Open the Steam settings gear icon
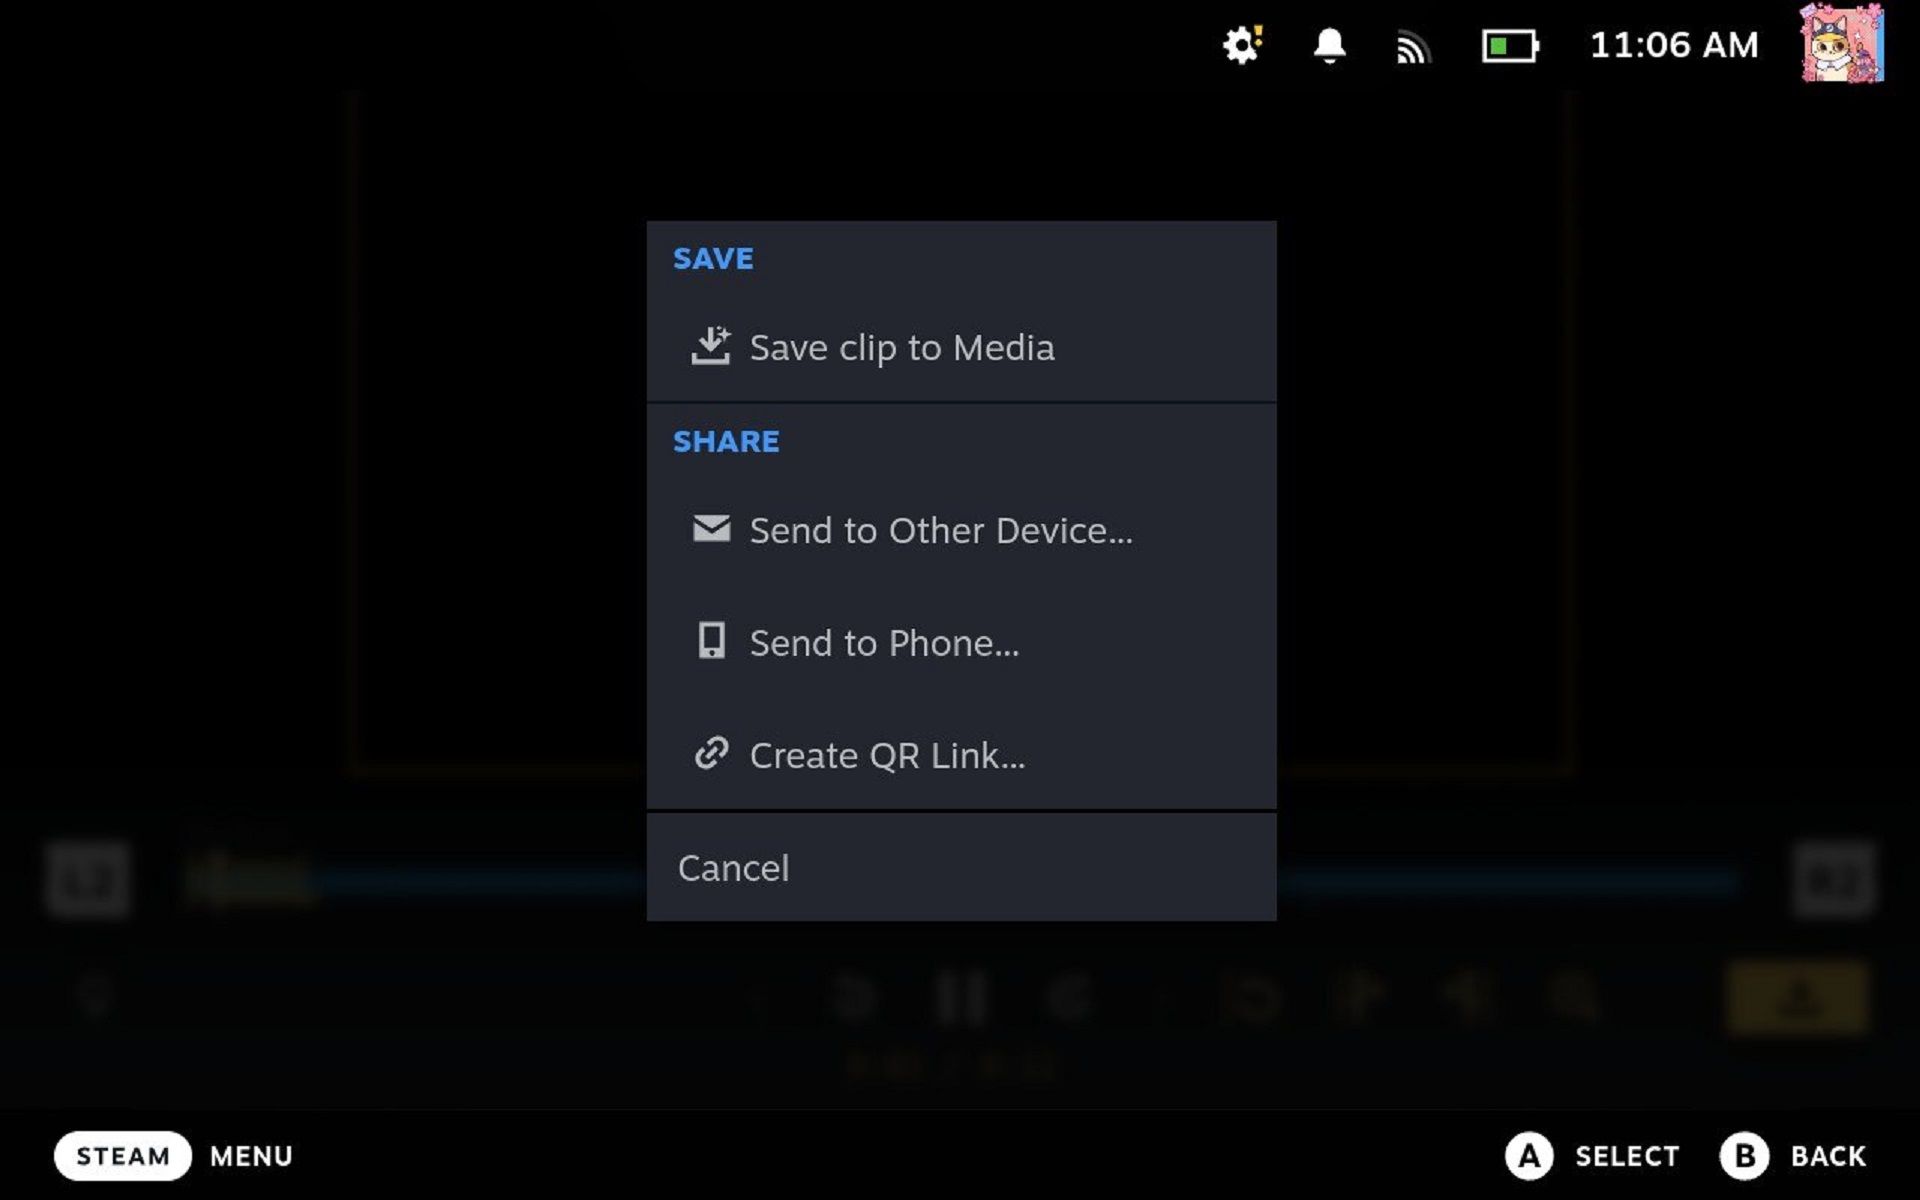The width and height of the screenshot is (1920, 1200). [1240, 45]
